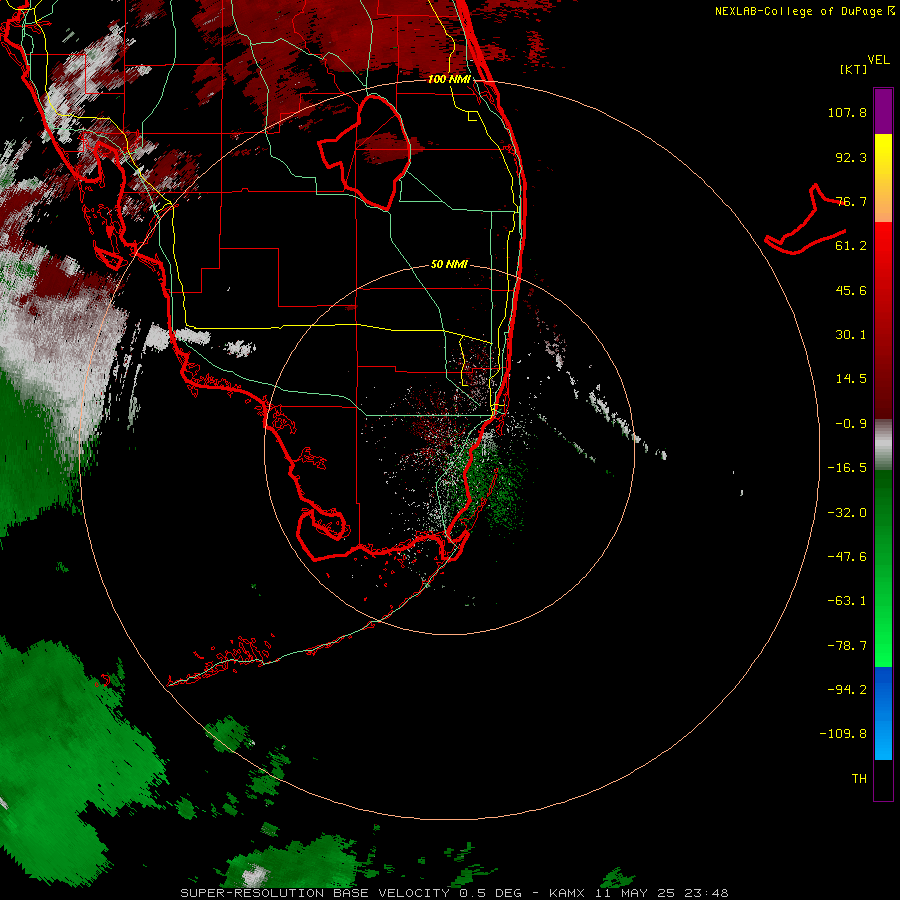900x900 pixels.
Task: Click the -94.2 velocity scale value
Action: tap(847, 689)
